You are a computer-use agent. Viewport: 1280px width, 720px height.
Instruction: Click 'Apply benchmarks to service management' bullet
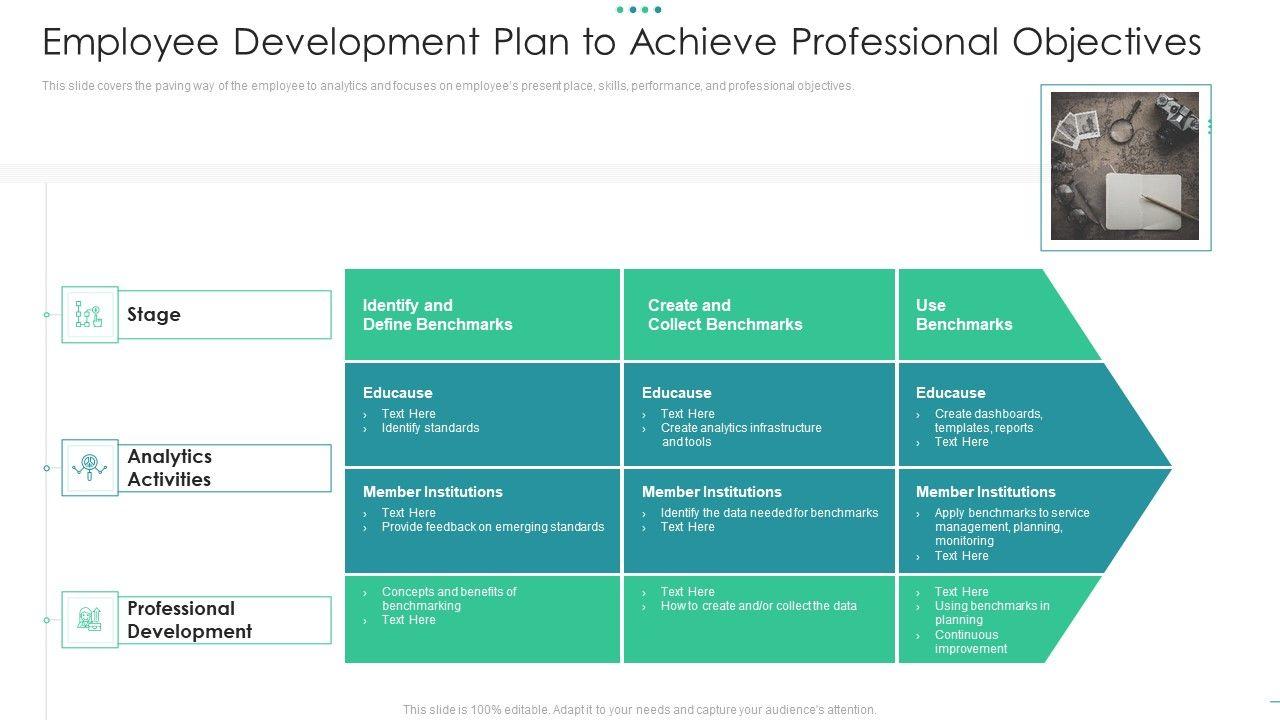1012,527
